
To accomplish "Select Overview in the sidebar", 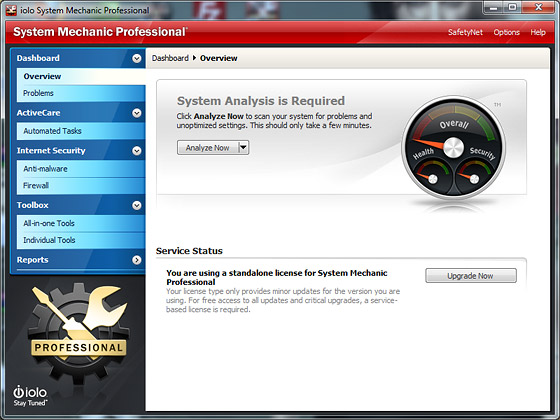I will (x=81, y=76).
